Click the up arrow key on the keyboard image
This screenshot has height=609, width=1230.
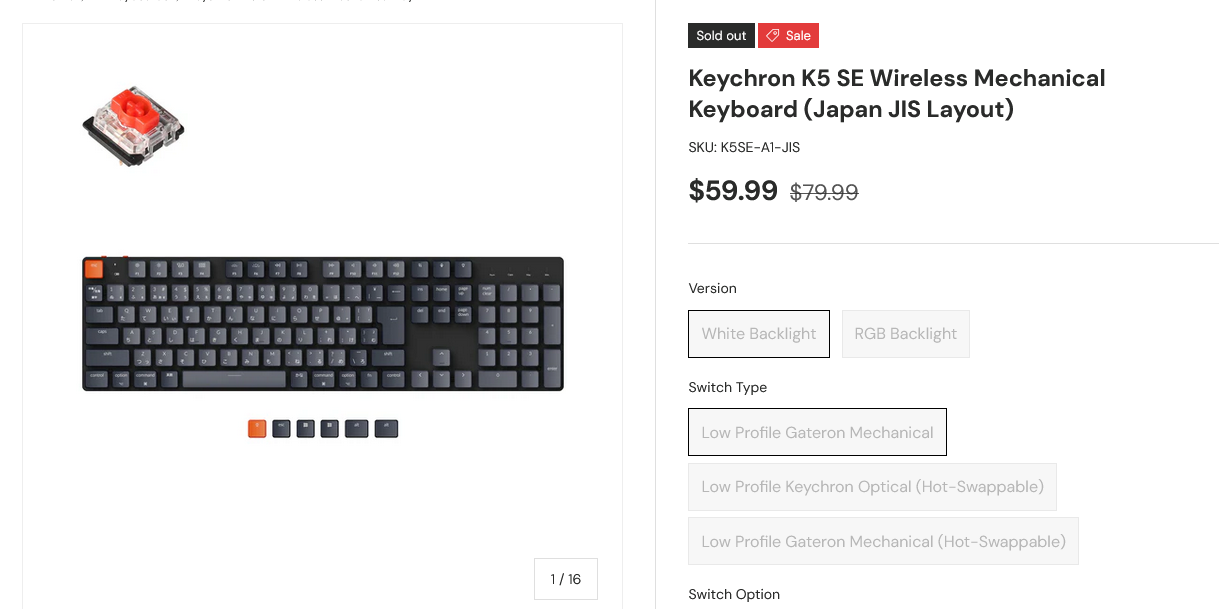[x=439, y=356]
